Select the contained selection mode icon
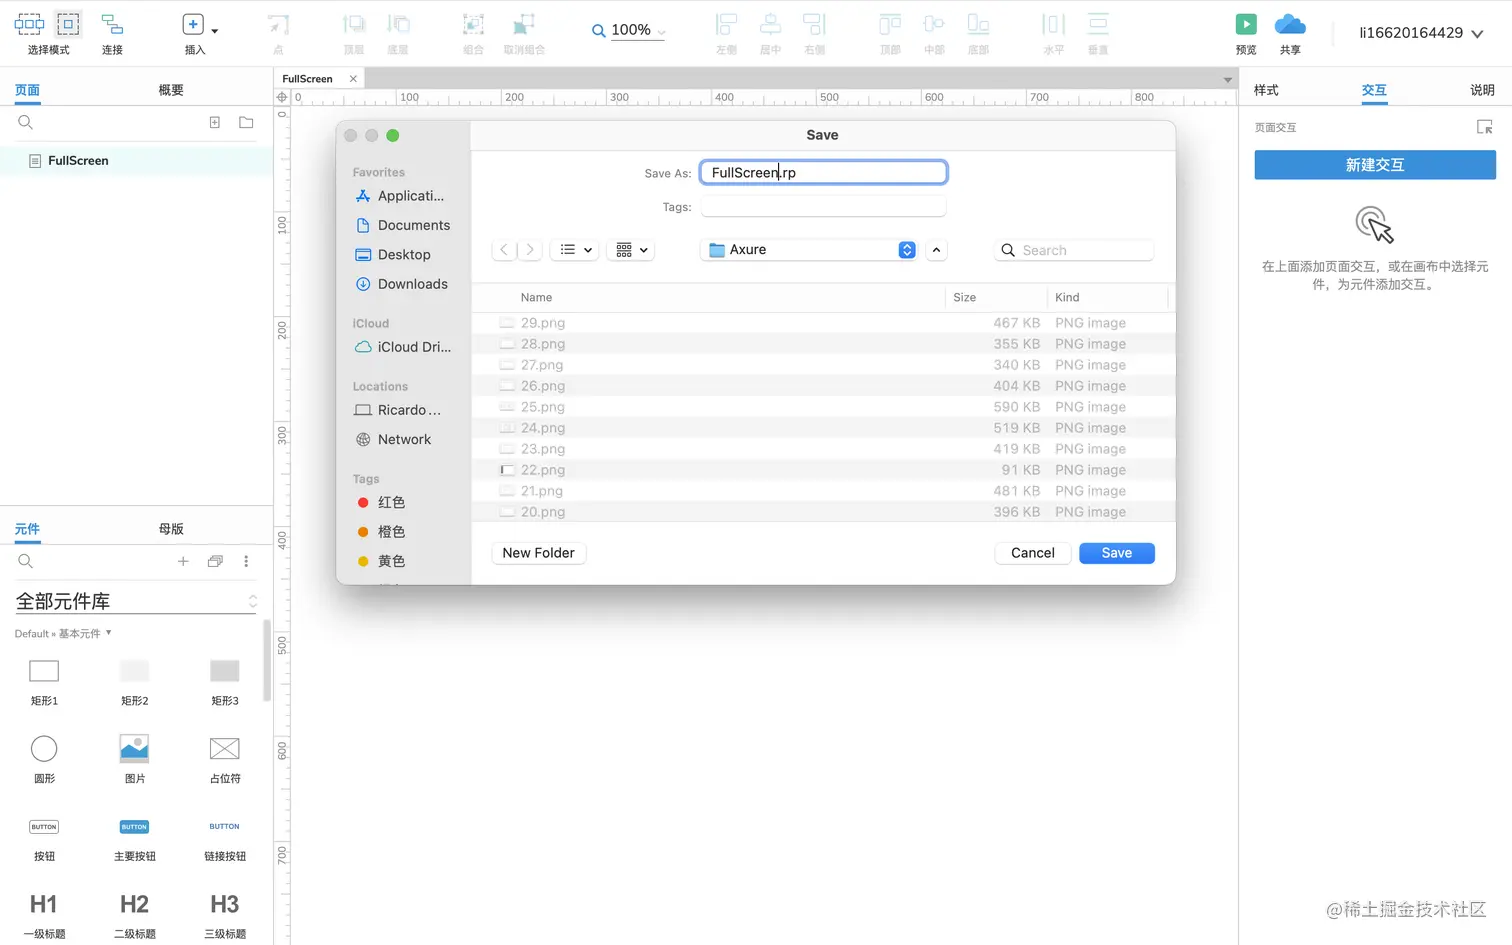 pos(68,24)
